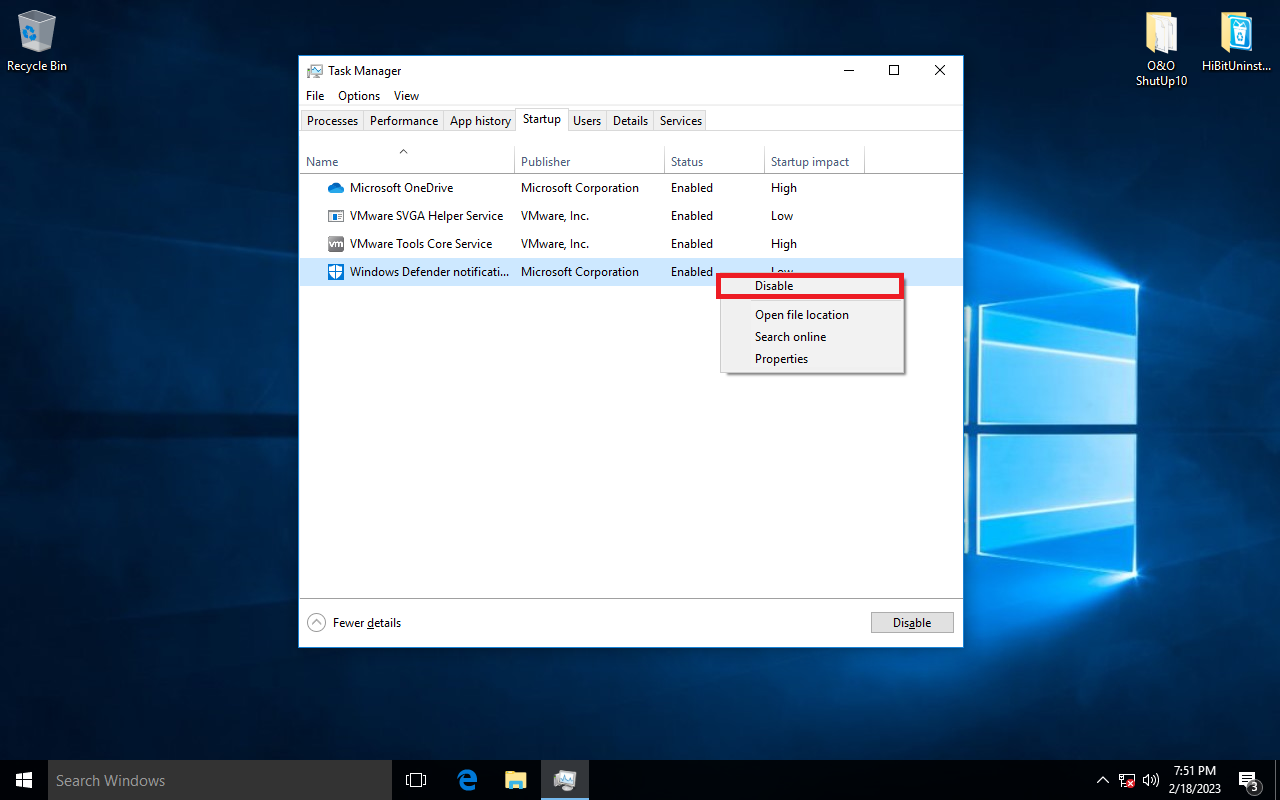Minimize the Task Manager window
1280x800 pixels.
click(848, 70)
